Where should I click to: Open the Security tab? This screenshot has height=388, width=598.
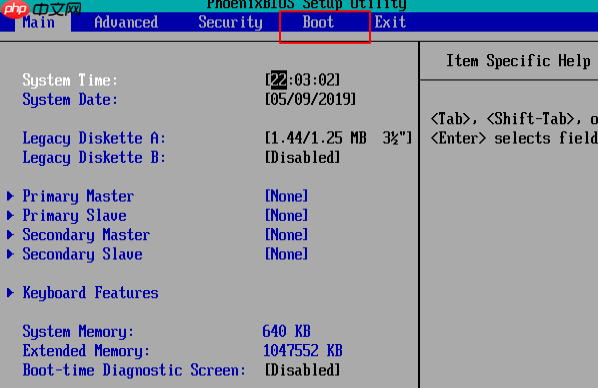(230, 22)
